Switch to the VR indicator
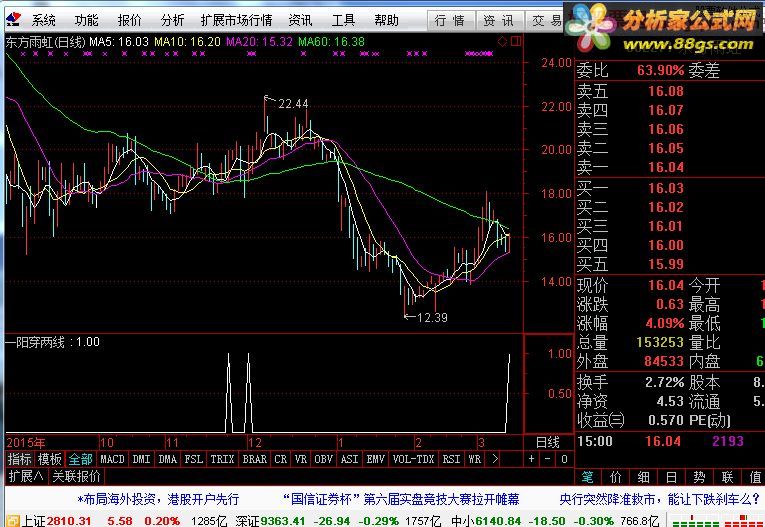765x527 pixels. (x=301, y=459)
